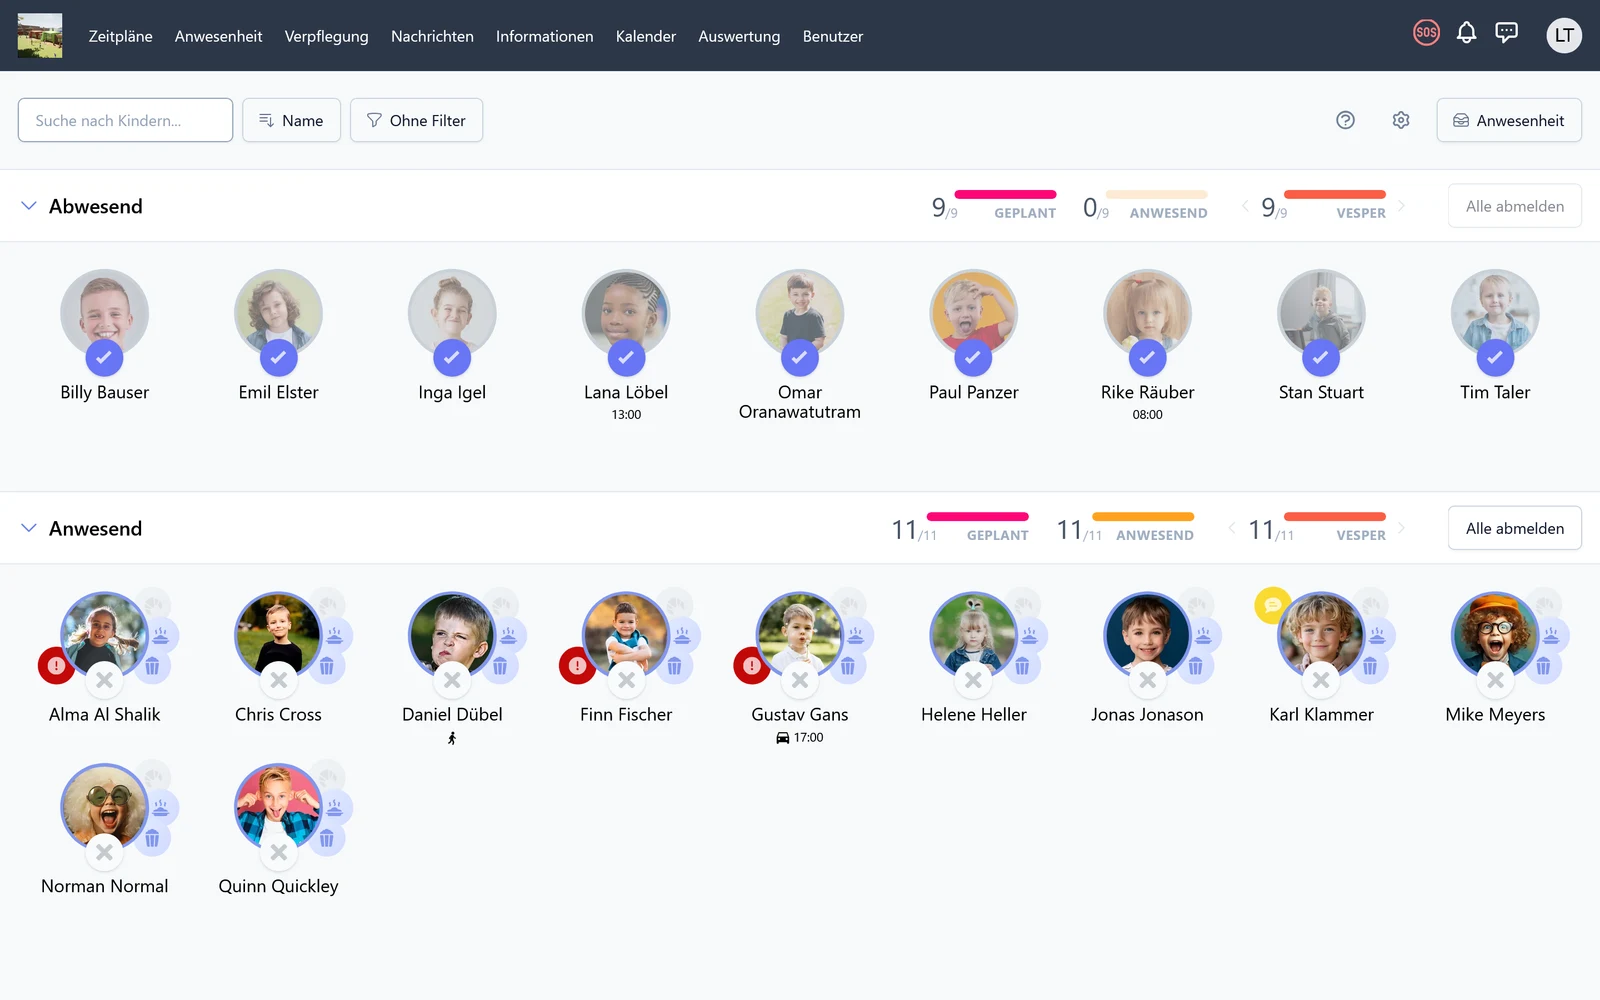Image resolution: width=1600 pixels, height=1000 pixels.
Task: Open the Verpflegung menu
Action: tap(326, 36)
